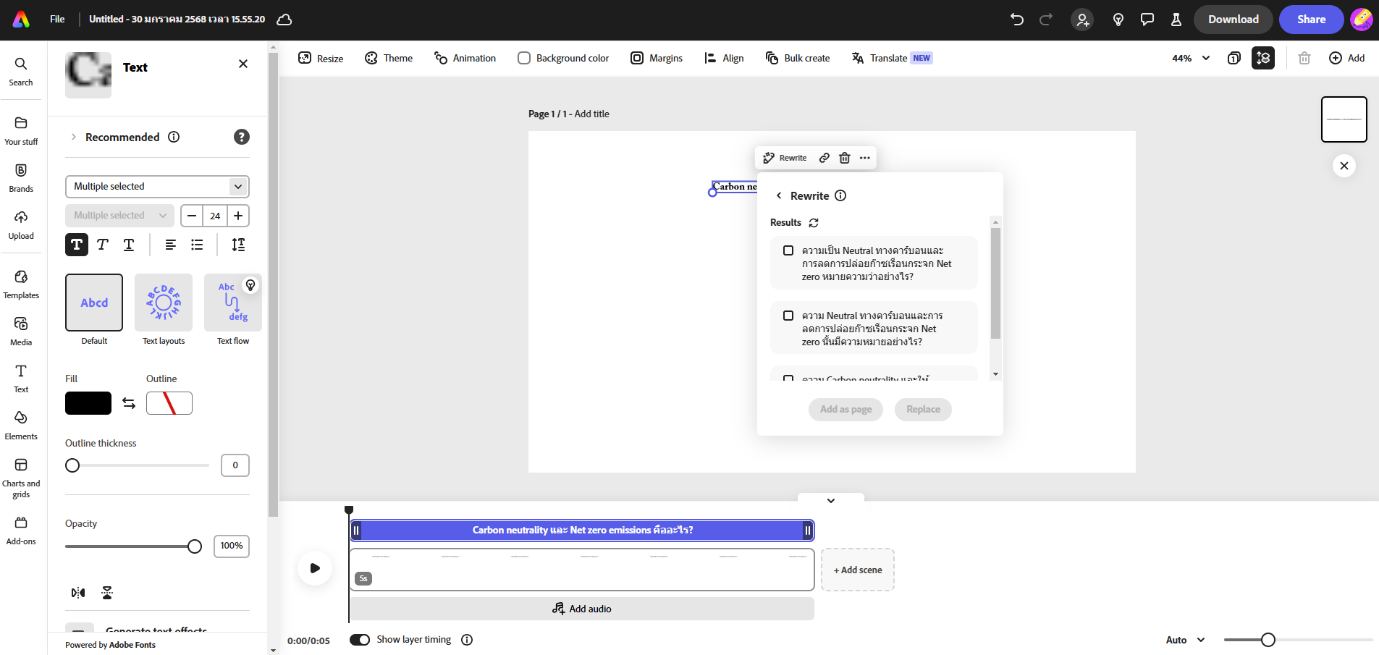Screen dimensions: 1379x655
Task: Click the Download button
Action: coord(1232,19)
